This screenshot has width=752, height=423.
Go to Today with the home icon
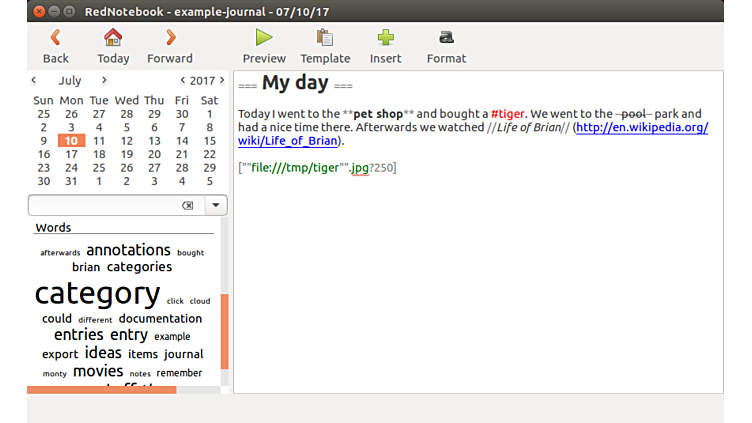tap(113, 38)
